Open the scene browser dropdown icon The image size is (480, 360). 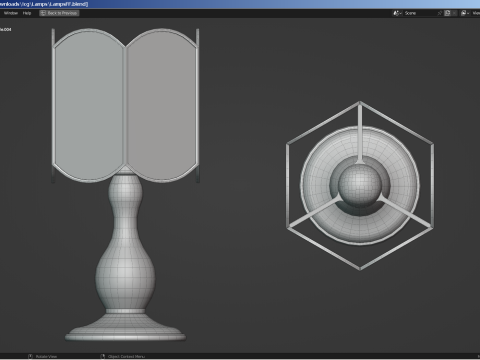tap(397, 13)
